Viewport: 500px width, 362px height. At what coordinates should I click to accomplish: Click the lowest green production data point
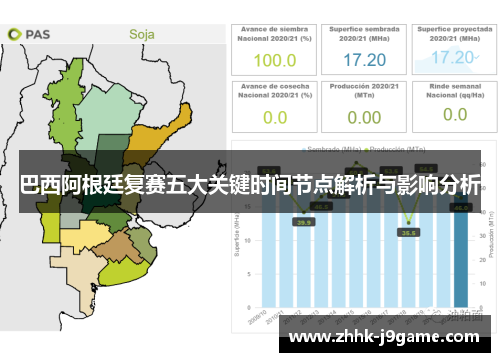[x=409, y=223]
